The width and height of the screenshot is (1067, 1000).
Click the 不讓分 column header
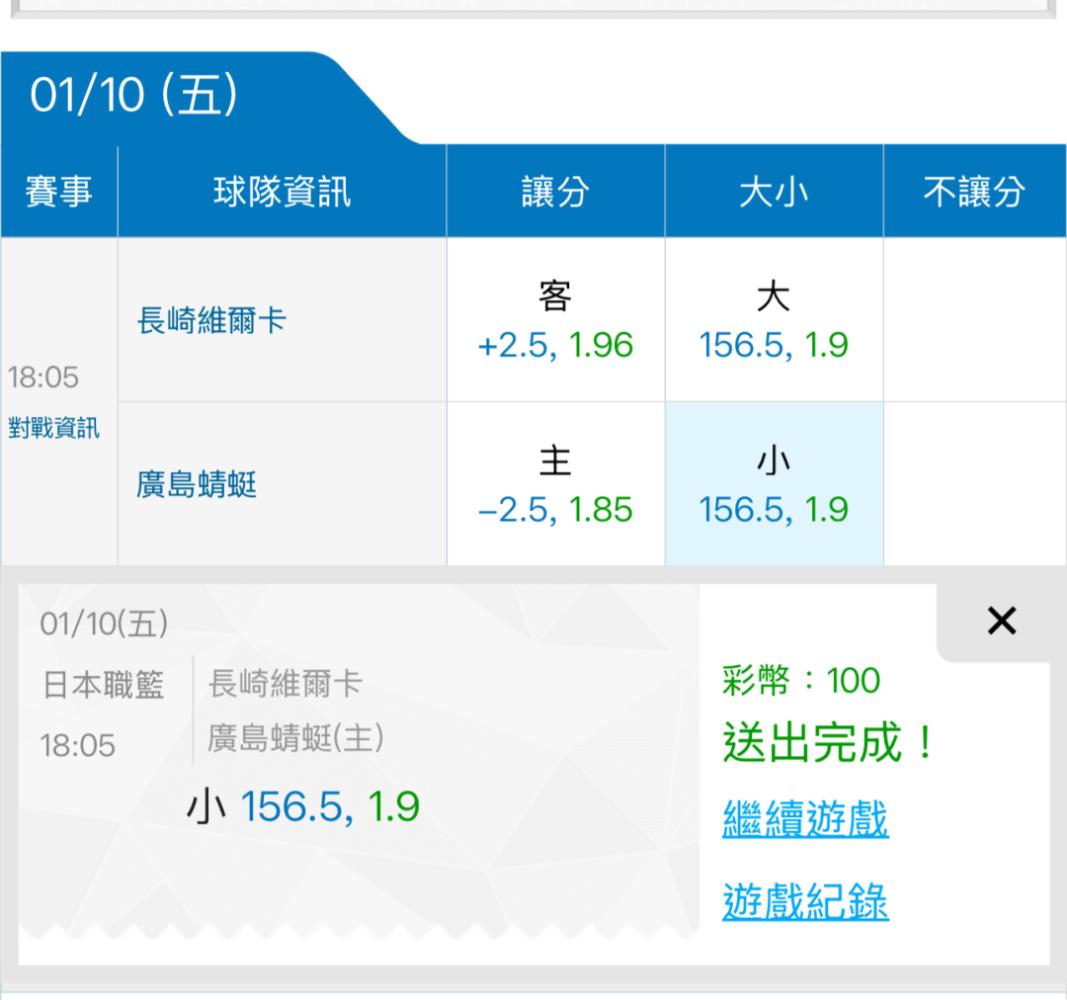(973, 193)
